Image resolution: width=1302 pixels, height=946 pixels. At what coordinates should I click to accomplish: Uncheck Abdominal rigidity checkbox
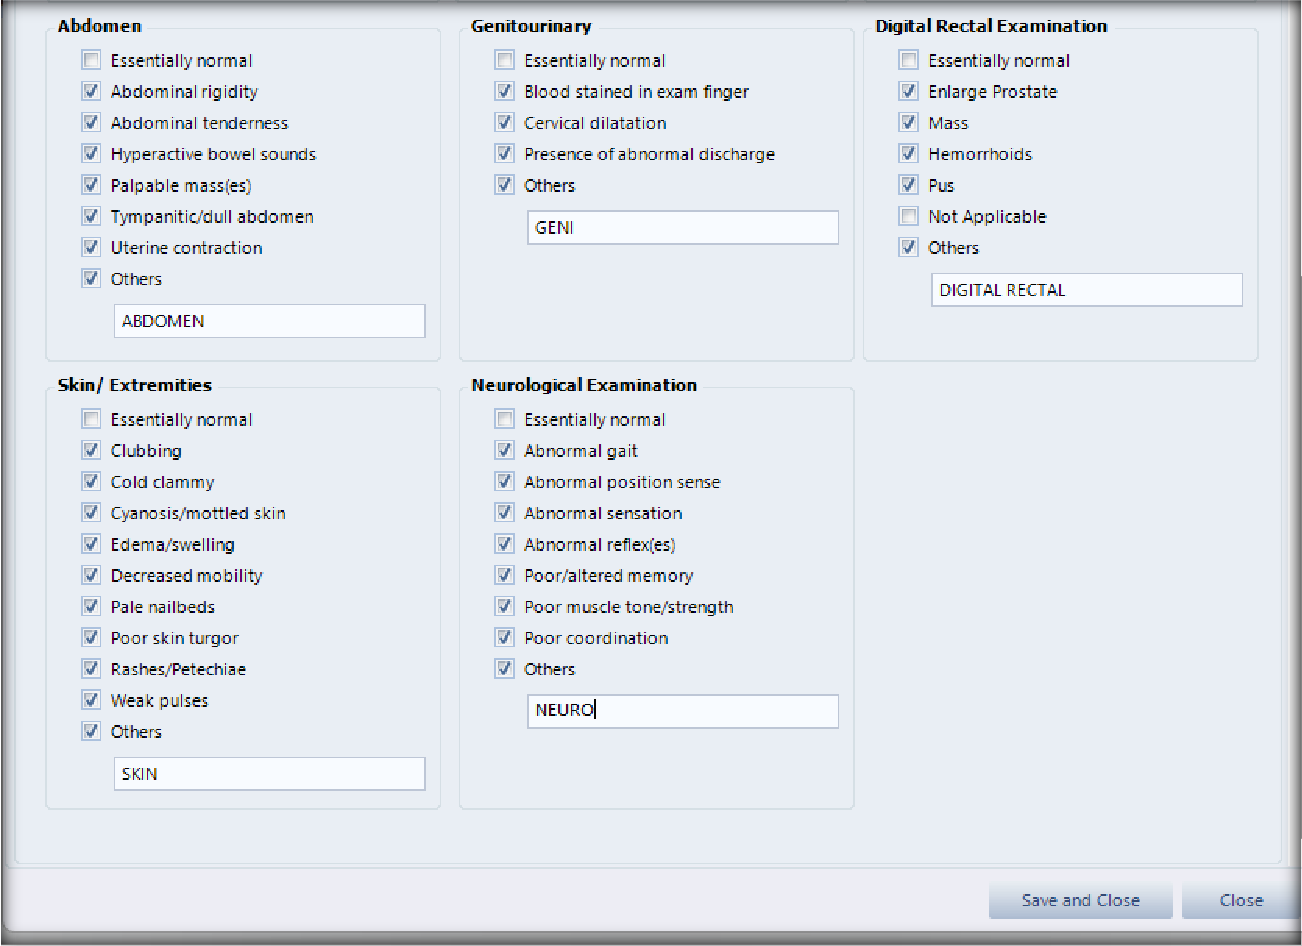[92, 91]
